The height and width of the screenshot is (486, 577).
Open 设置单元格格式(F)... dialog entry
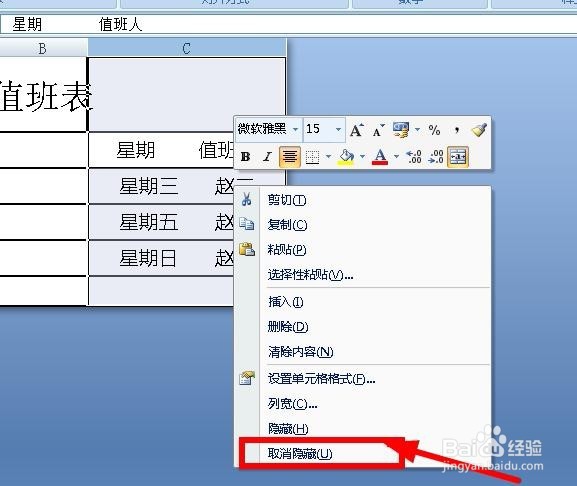click(x=362, y=379)
